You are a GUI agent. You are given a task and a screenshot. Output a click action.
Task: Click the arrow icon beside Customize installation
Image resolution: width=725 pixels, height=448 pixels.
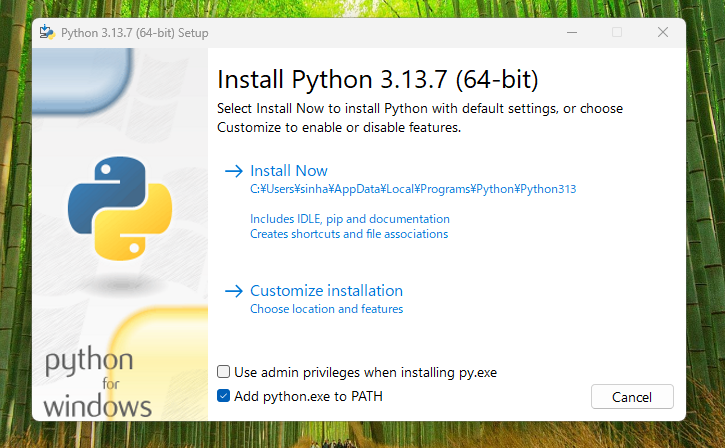click(x=234, y=291)
